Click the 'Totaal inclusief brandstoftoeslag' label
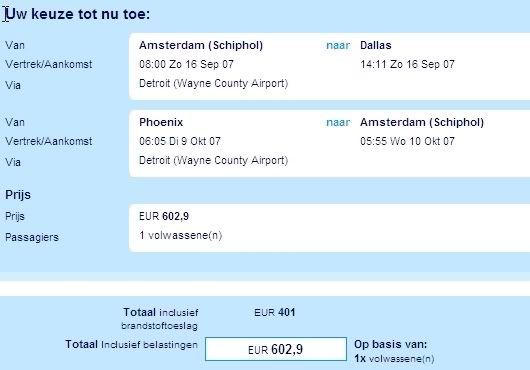Image resolution: width=530 pixels, height=370 pixels. coord(160,319)
